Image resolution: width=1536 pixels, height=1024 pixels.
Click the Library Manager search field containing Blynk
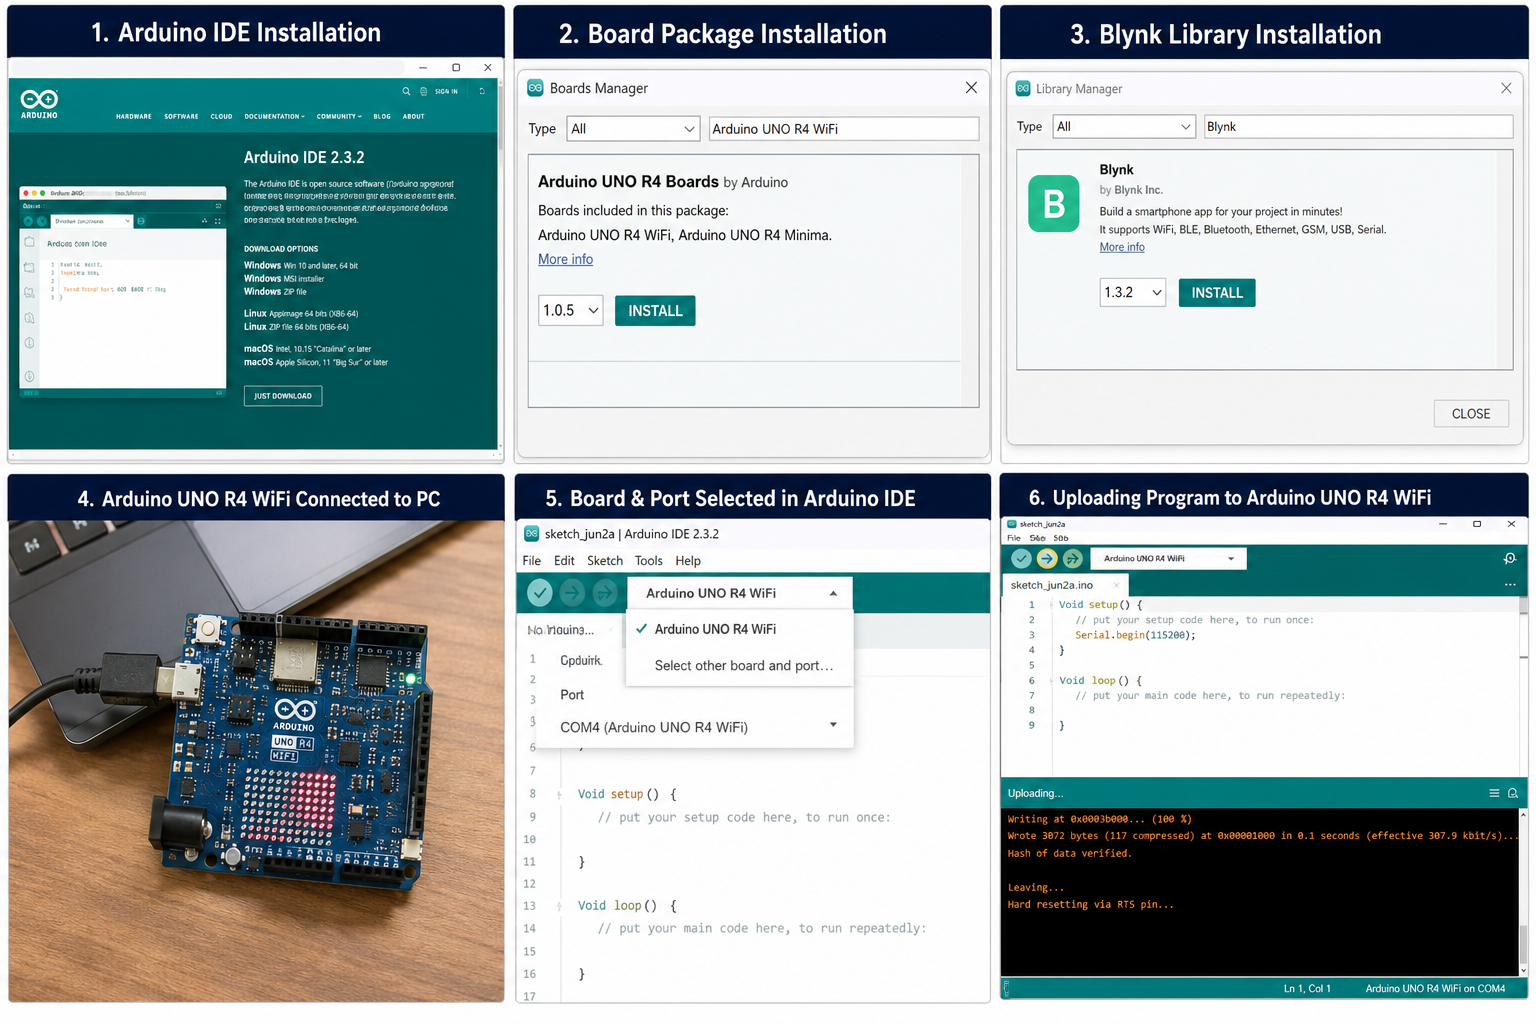(x=1358, y=127)
